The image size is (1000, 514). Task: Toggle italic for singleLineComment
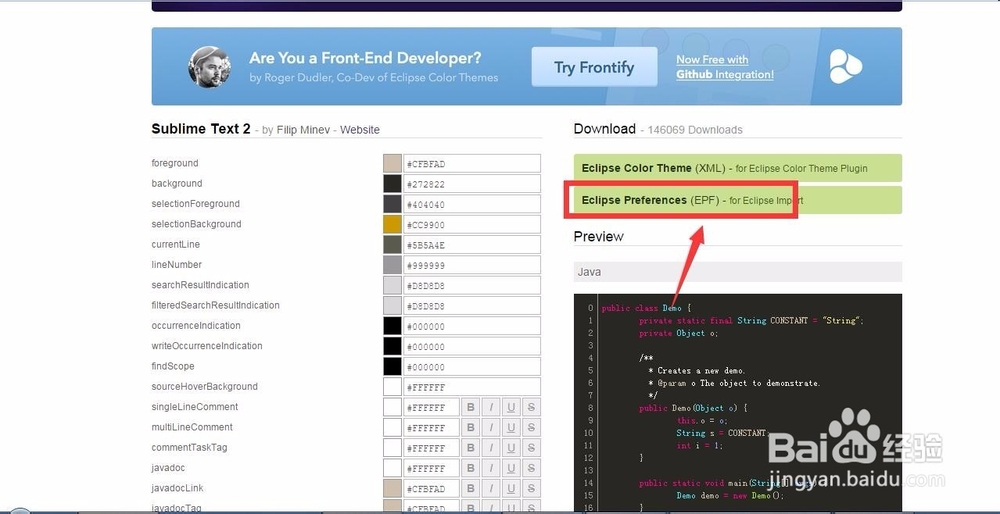pos(491,407)
